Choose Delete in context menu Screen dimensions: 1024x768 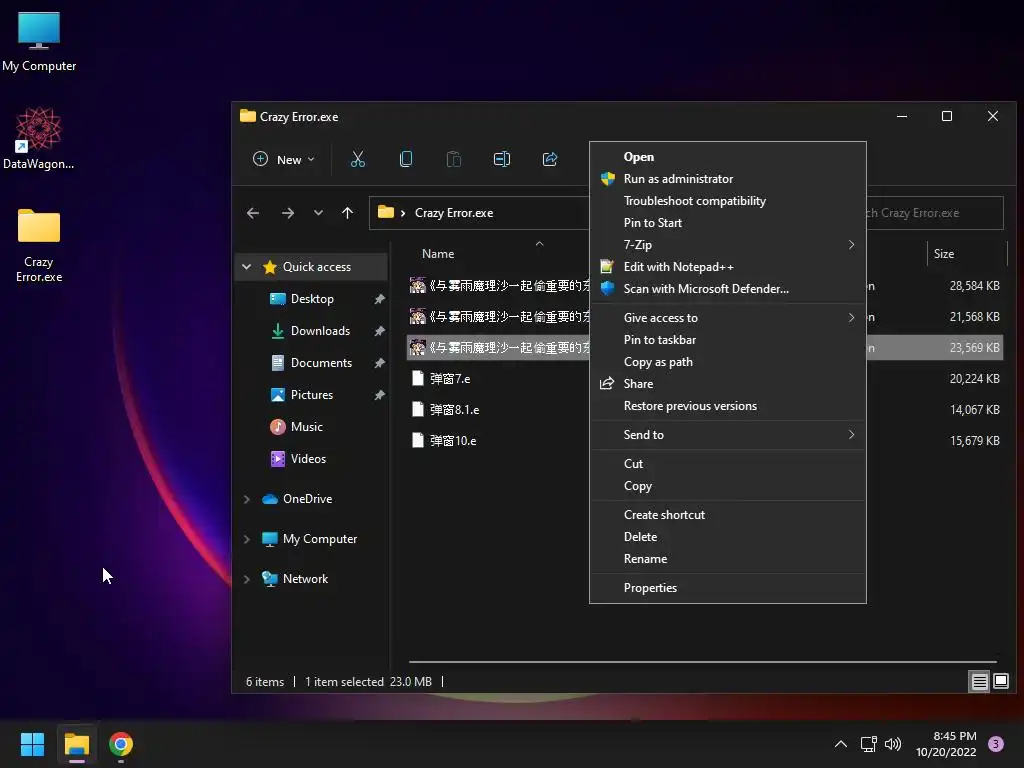[728, 537]
